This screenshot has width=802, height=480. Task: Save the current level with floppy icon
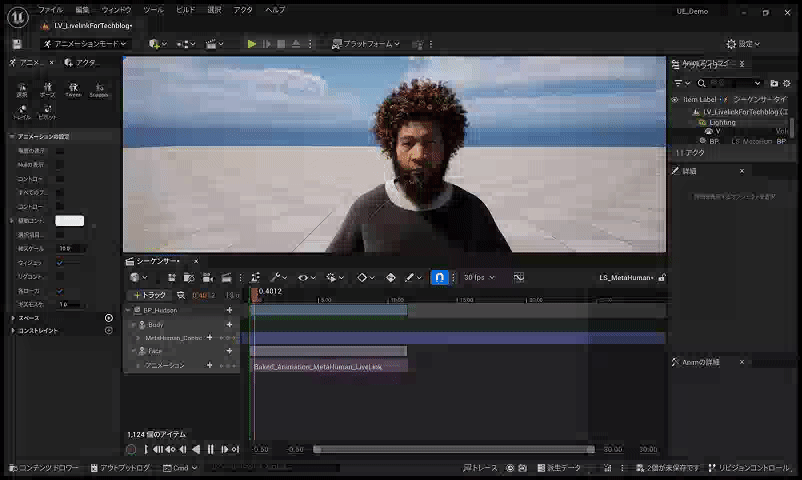tap(17, 44)
